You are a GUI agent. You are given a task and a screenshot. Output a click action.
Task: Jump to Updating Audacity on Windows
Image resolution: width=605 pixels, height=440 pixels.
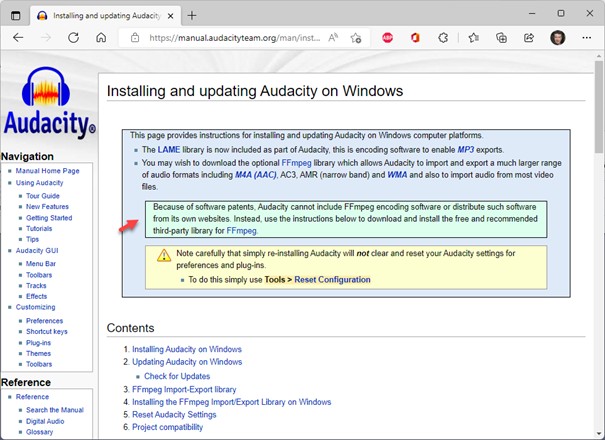(187, 362)
